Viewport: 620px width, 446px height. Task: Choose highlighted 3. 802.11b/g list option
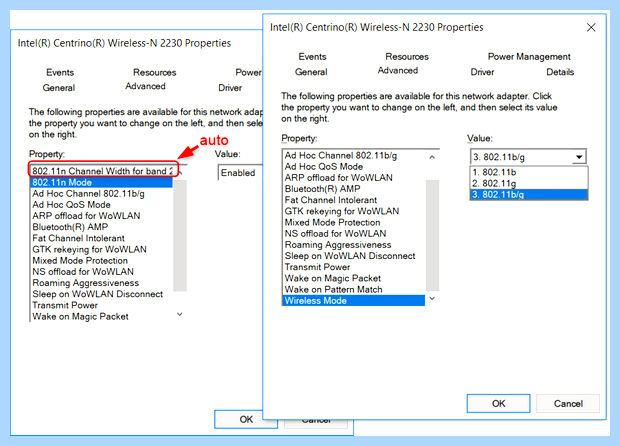529,195
